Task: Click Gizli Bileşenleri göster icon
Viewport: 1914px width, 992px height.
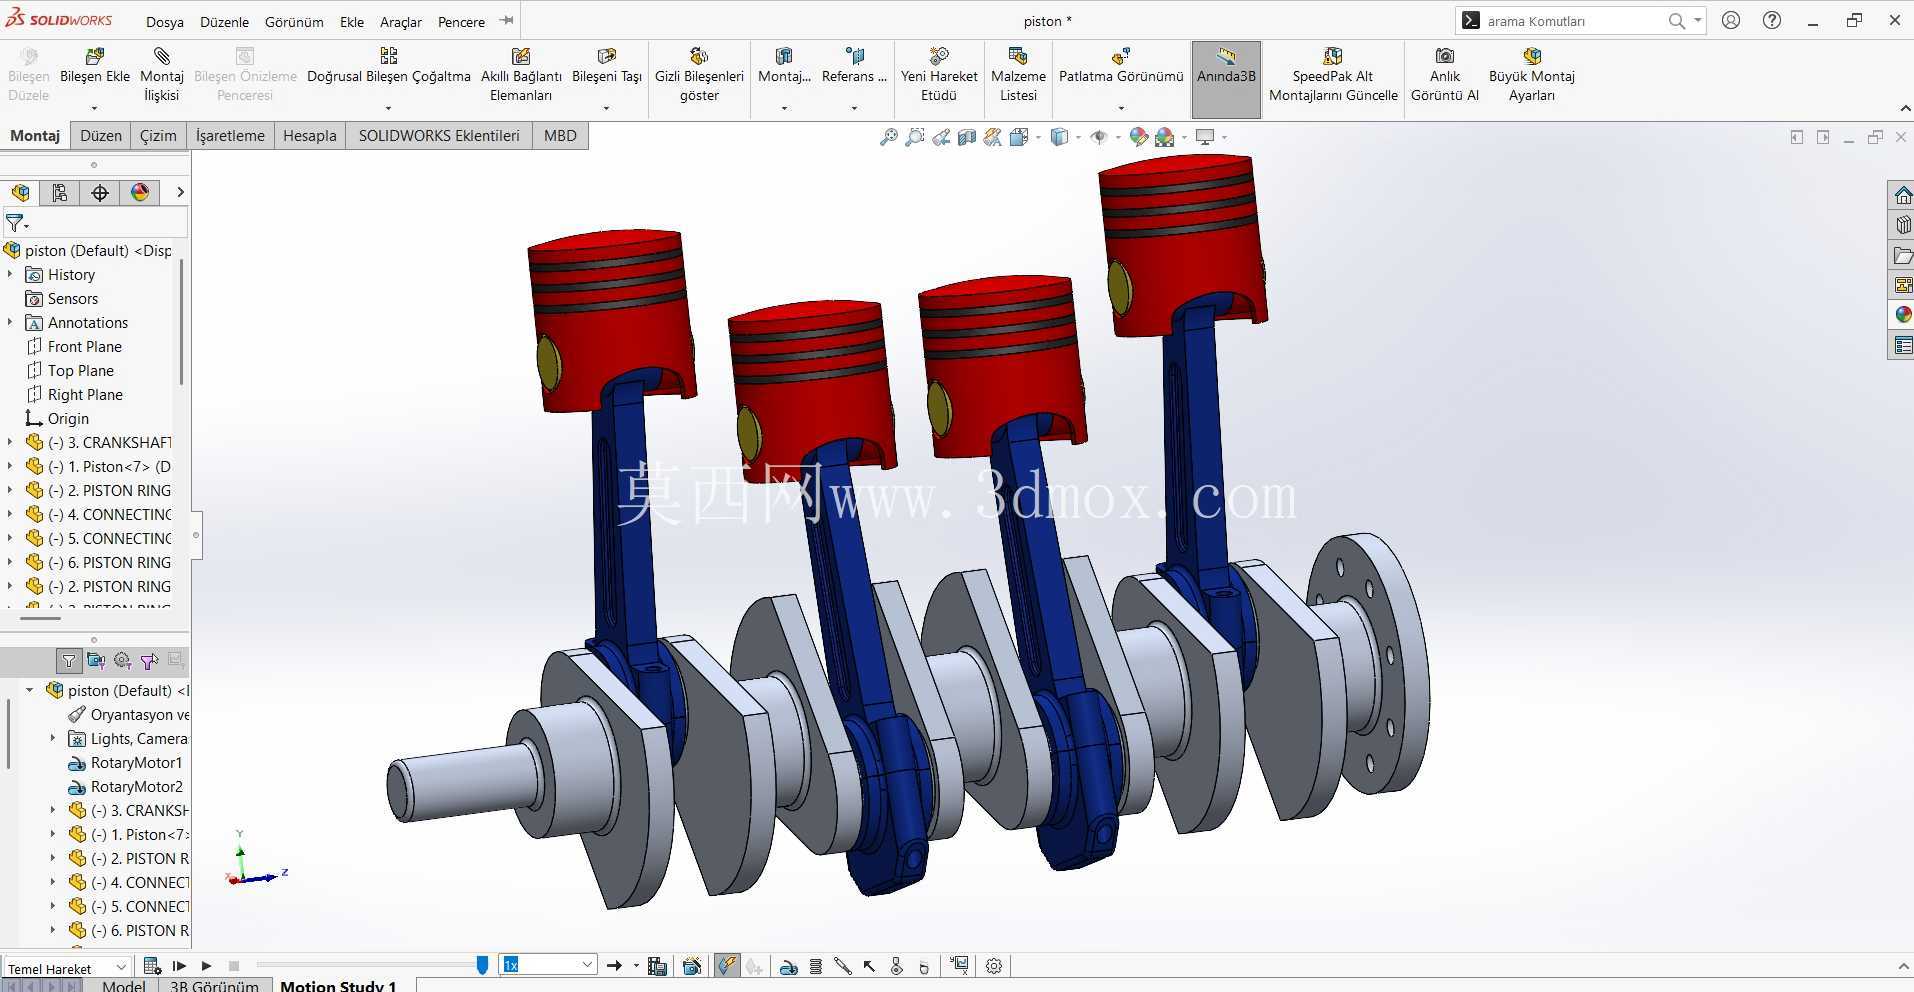Action: [x=699, y=56]
